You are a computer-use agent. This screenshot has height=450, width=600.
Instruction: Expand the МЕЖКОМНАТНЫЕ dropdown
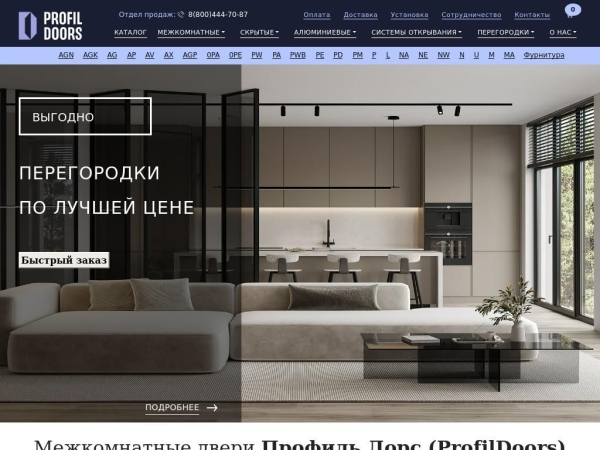191,33
